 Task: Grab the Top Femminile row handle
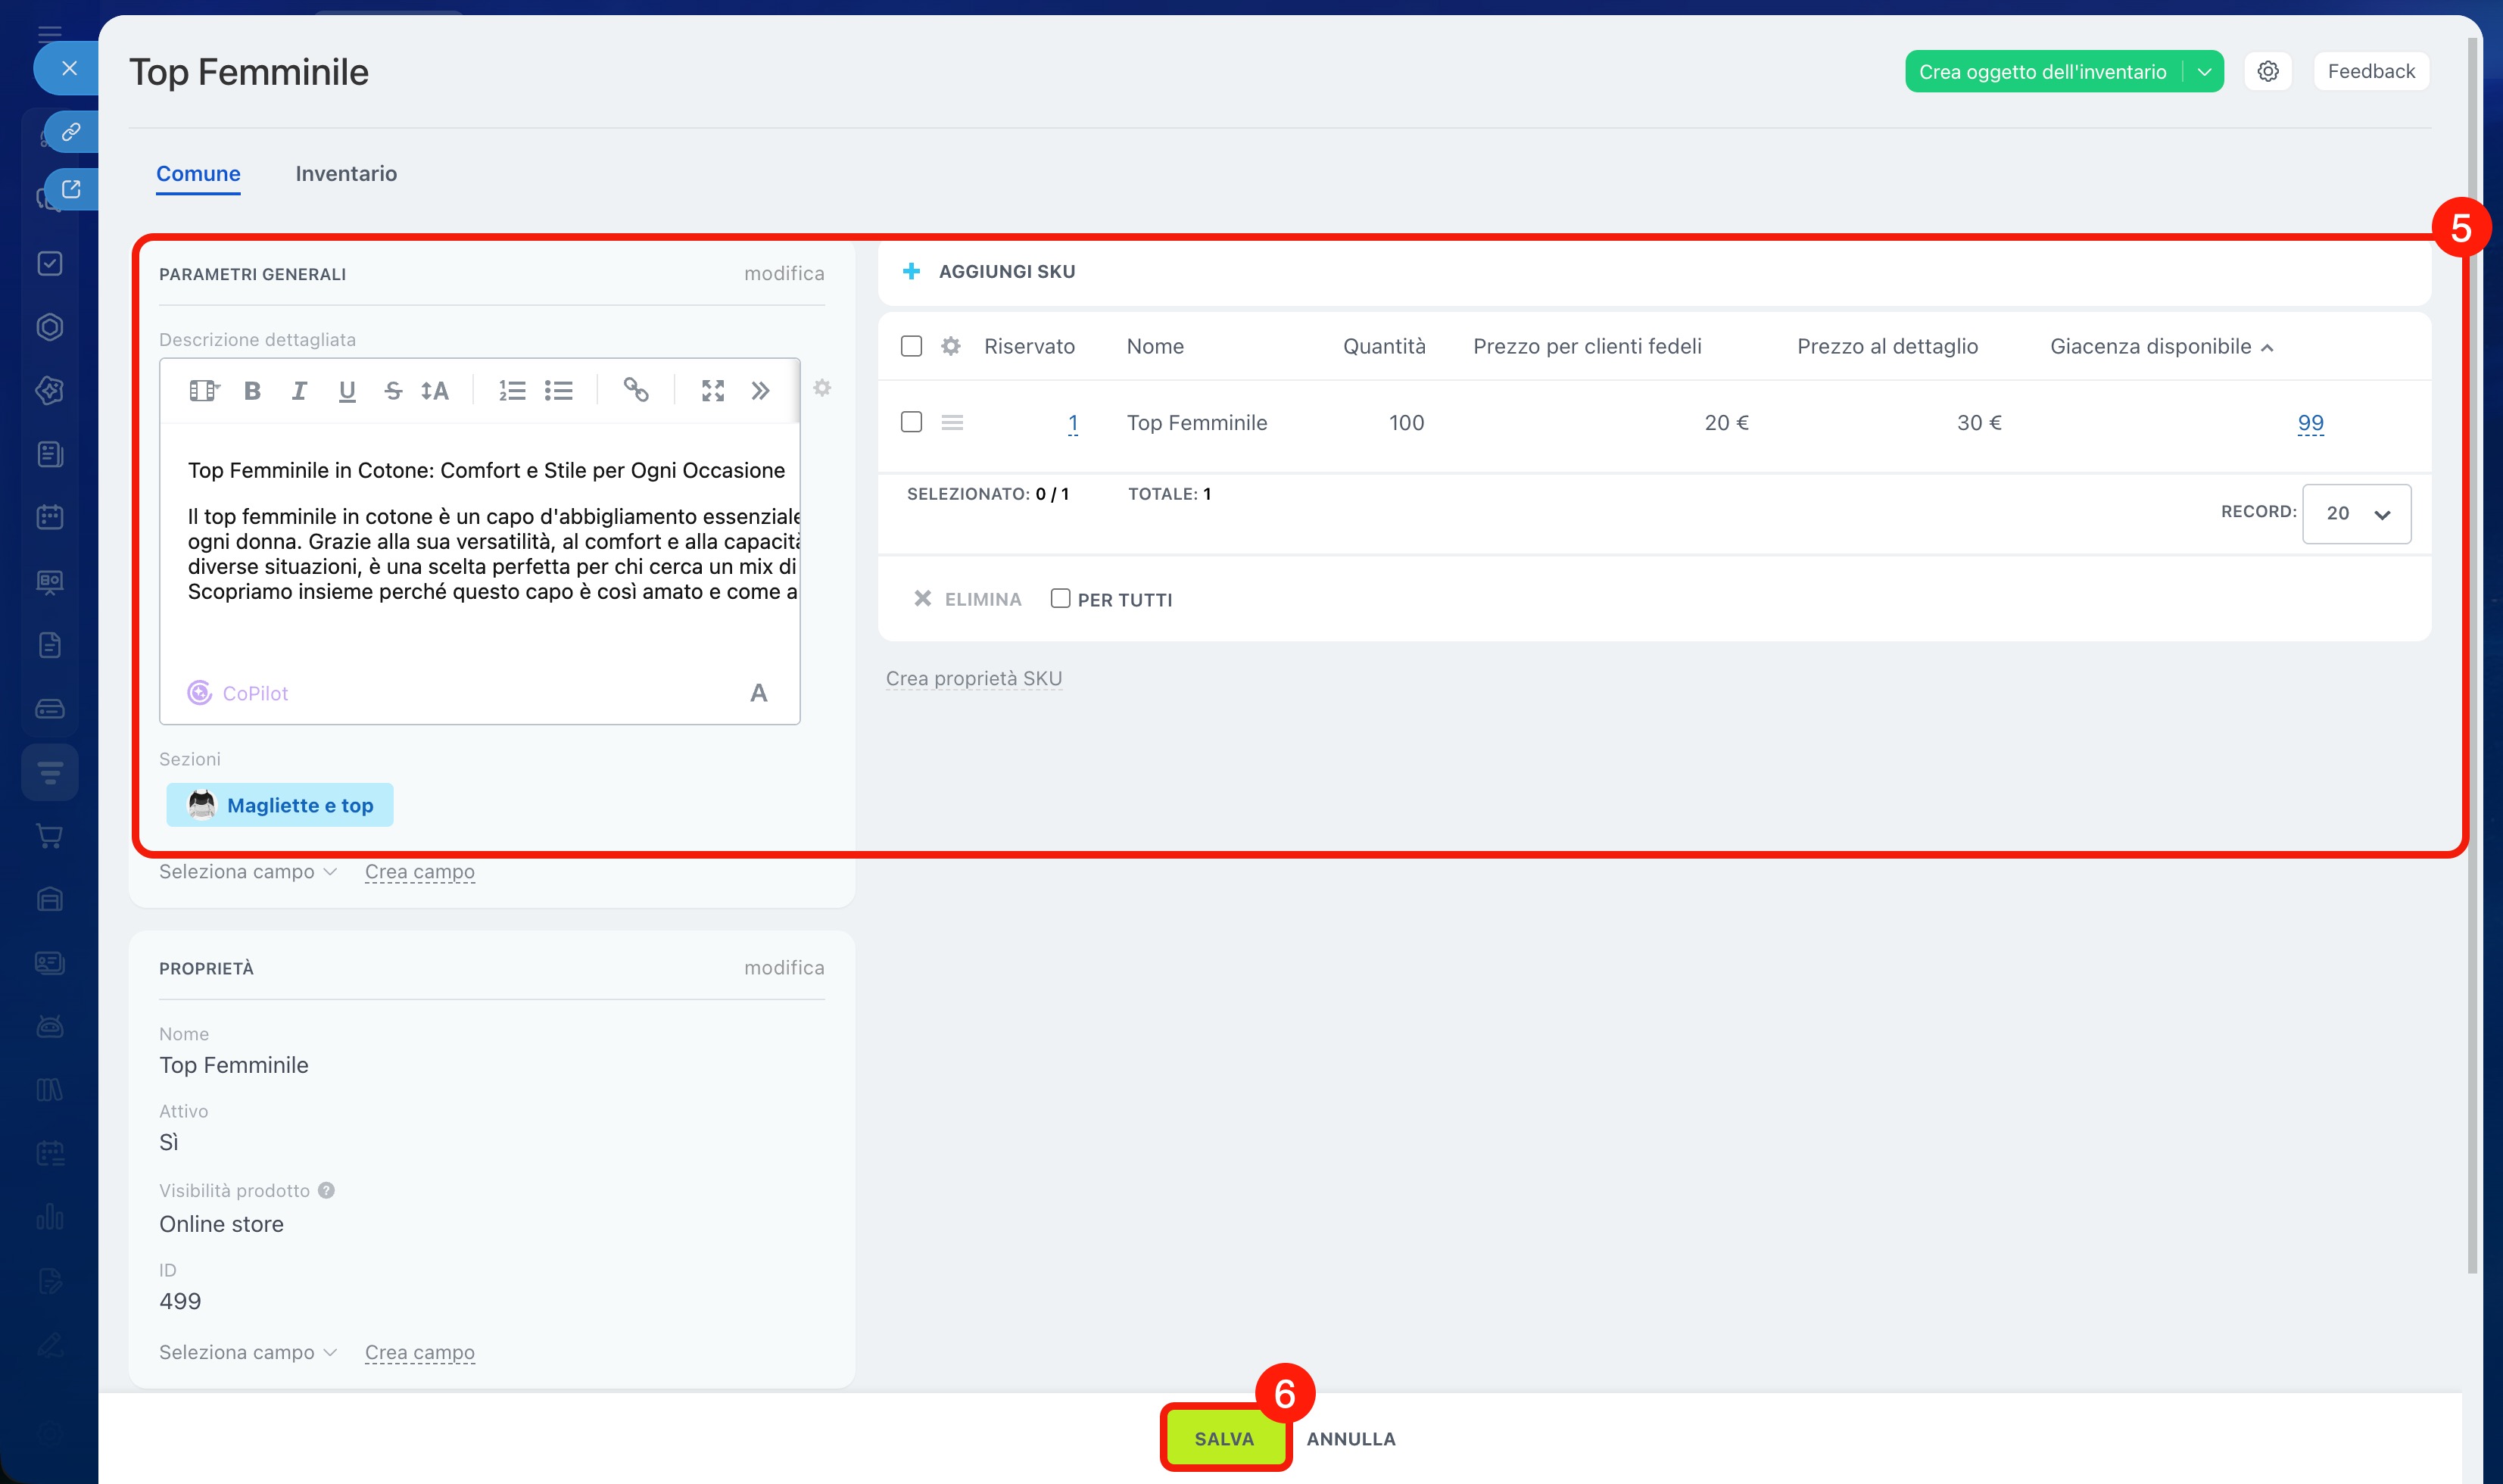coord(952,423)
